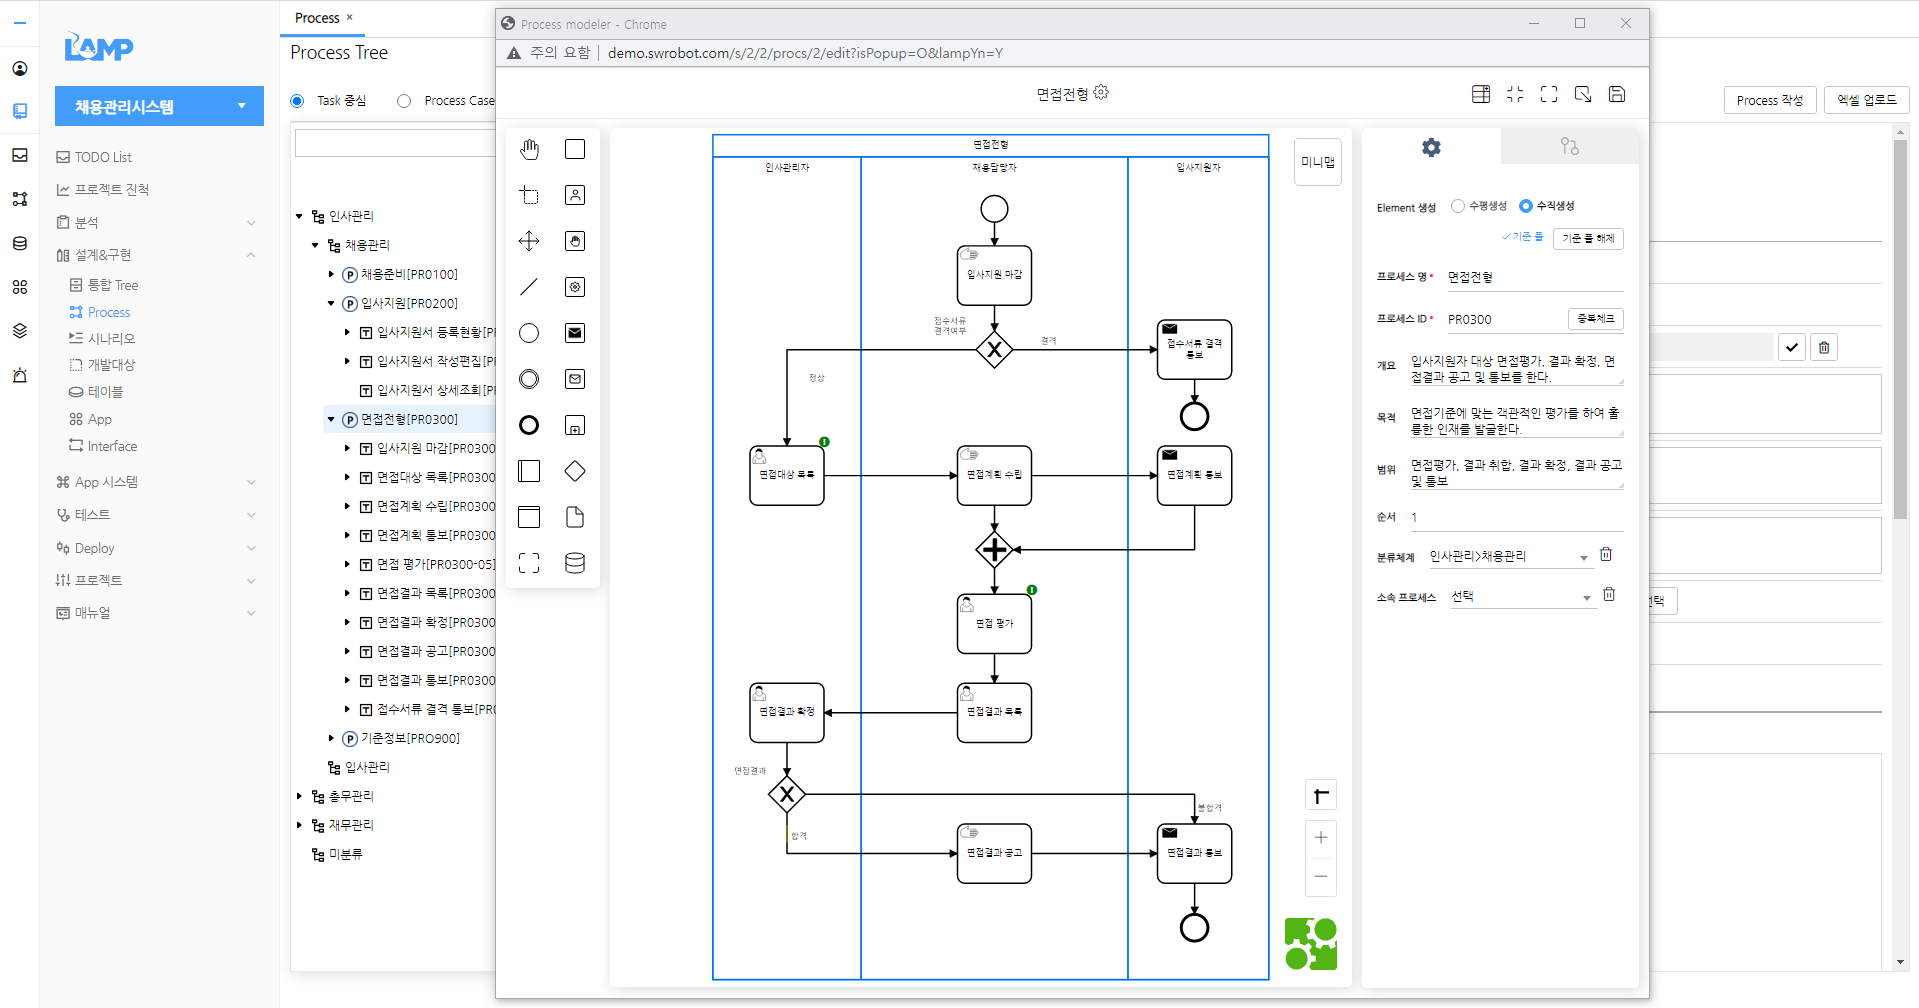The width and height of the screenshot is (1919, 1008).
Task: Expand the 분석 sidebar menu
Action: click(155, 222)
